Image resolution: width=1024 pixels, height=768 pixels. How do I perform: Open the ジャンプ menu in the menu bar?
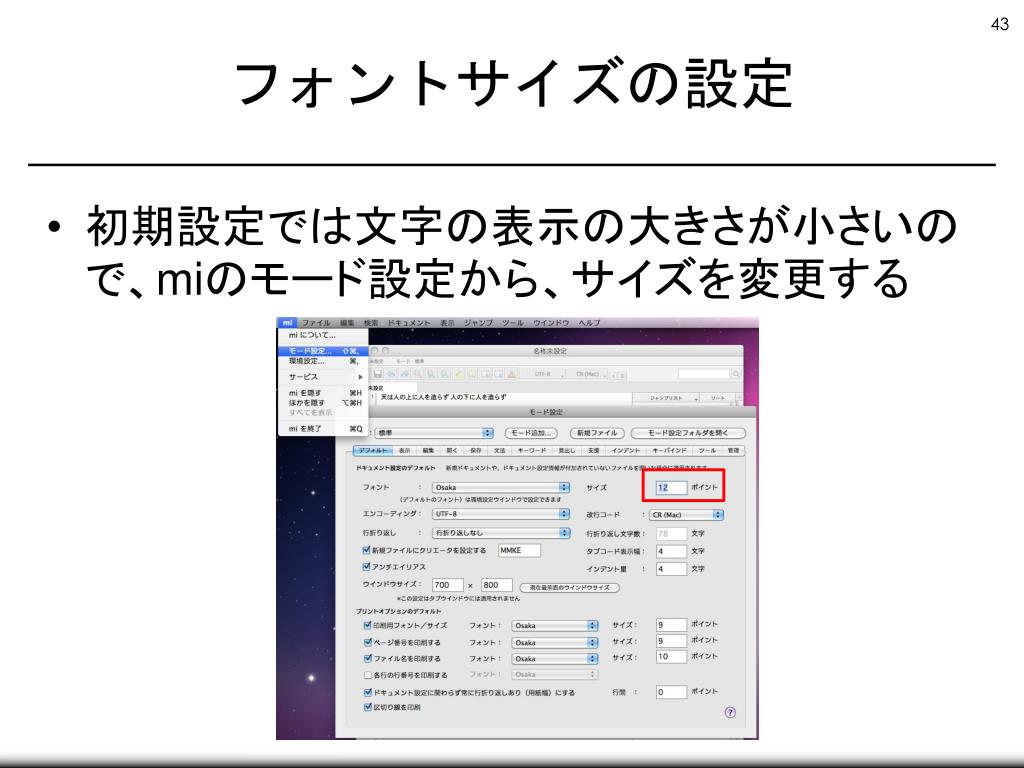[478, 323]
